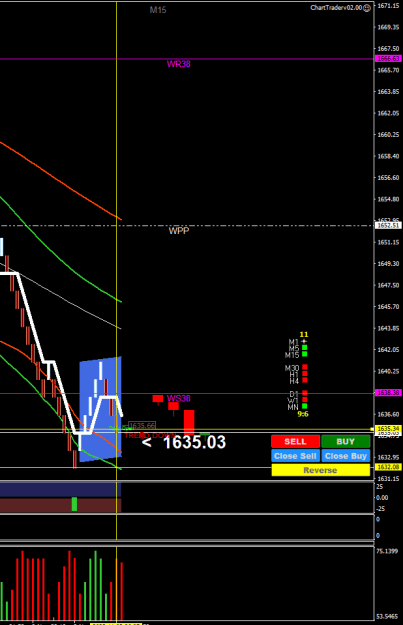The image size is (403, 625).
Task: Select the green MN trend indicator square
Action: coord(305,406)
